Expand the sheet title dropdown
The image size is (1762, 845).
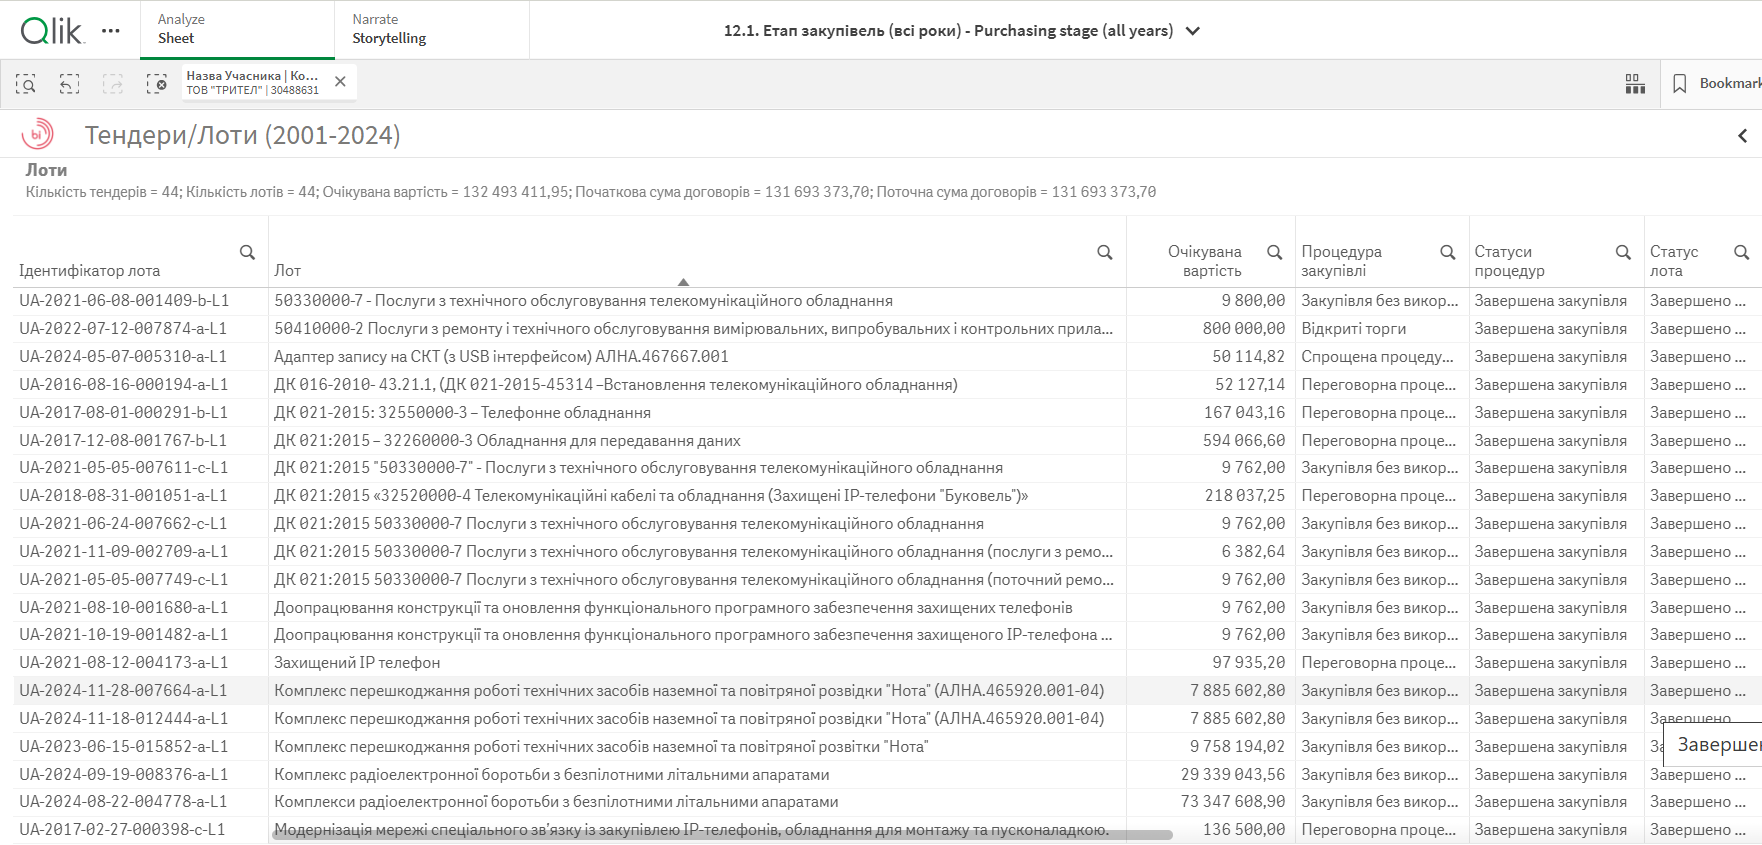pyautogui.click(x=1192, y=31)
